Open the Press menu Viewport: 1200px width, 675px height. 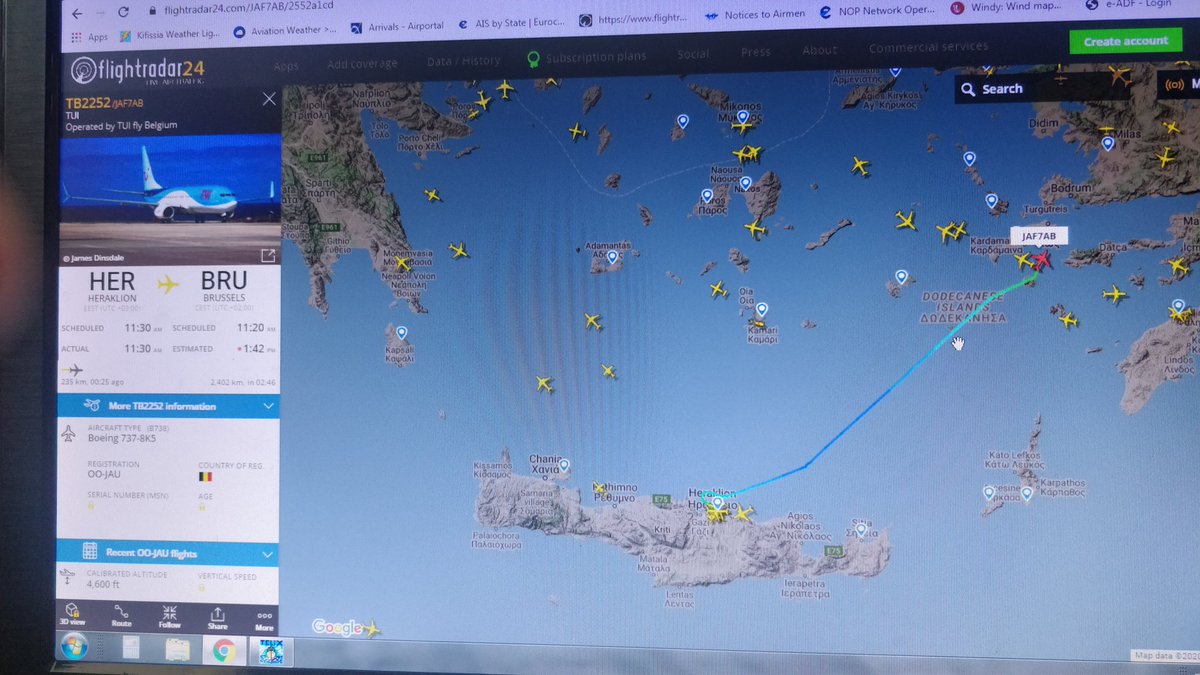click(x=756, y=52)
